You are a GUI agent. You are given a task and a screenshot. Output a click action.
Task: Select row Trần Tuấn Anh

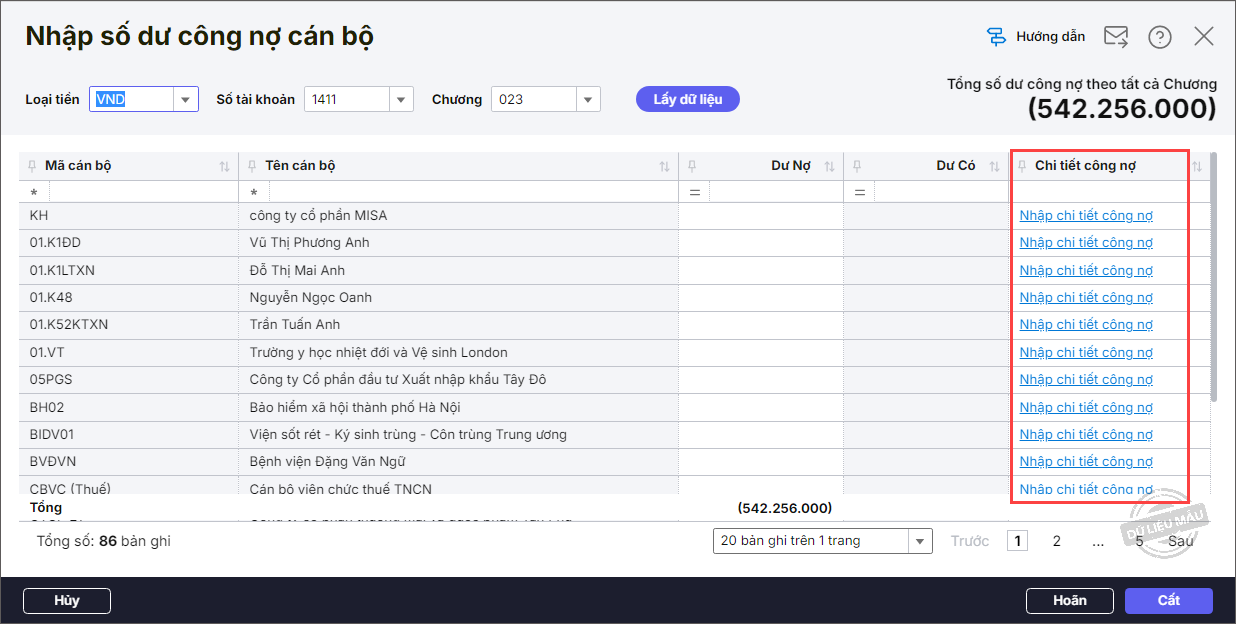coord(614,324)
